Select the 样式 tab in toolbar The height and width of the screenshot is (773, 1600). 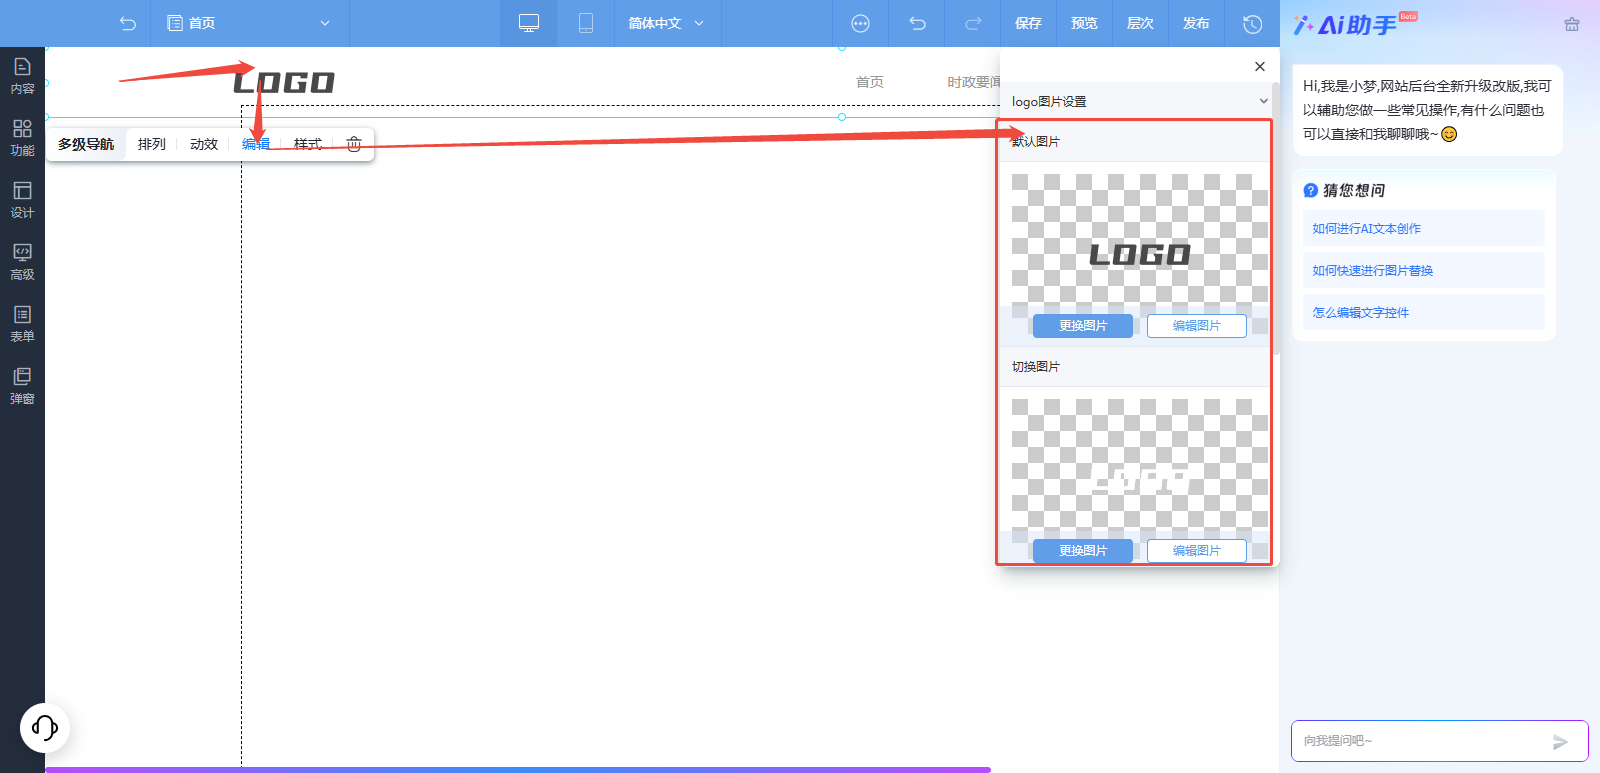point(308,144)
